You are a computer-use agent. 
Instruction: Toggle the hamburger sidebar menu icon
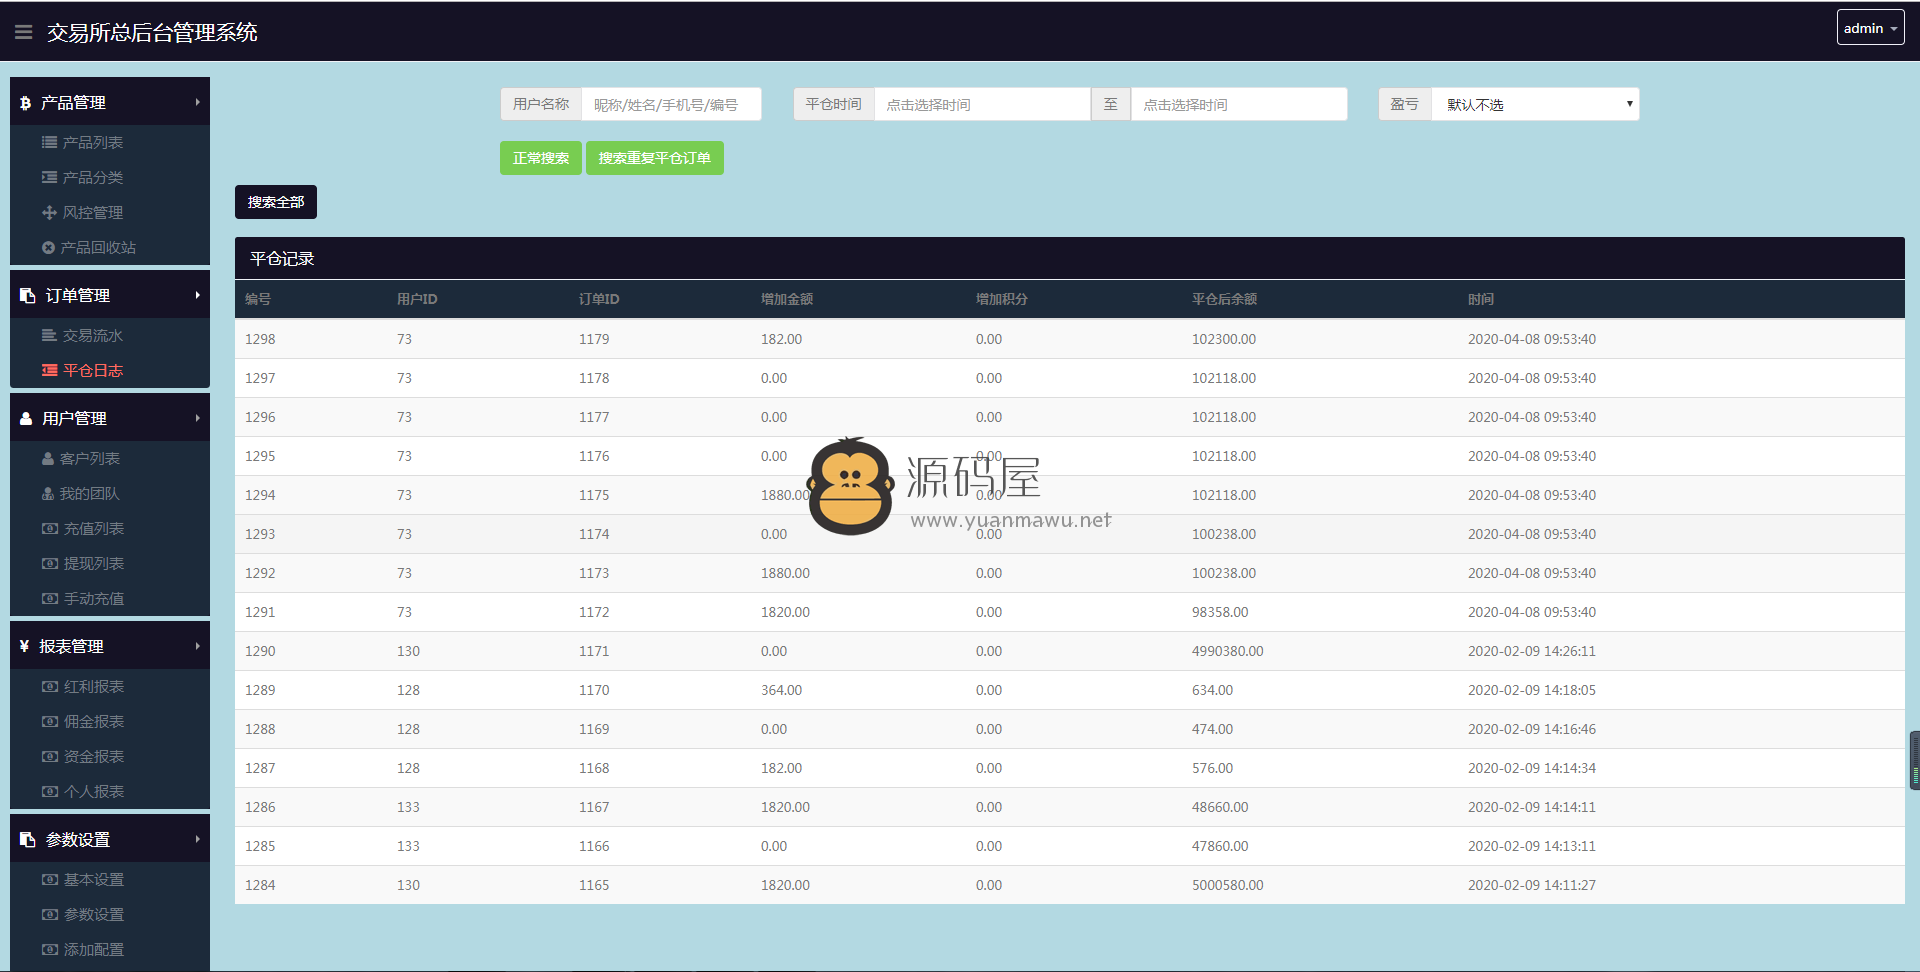pyautogui.click(x=24, y=32)
